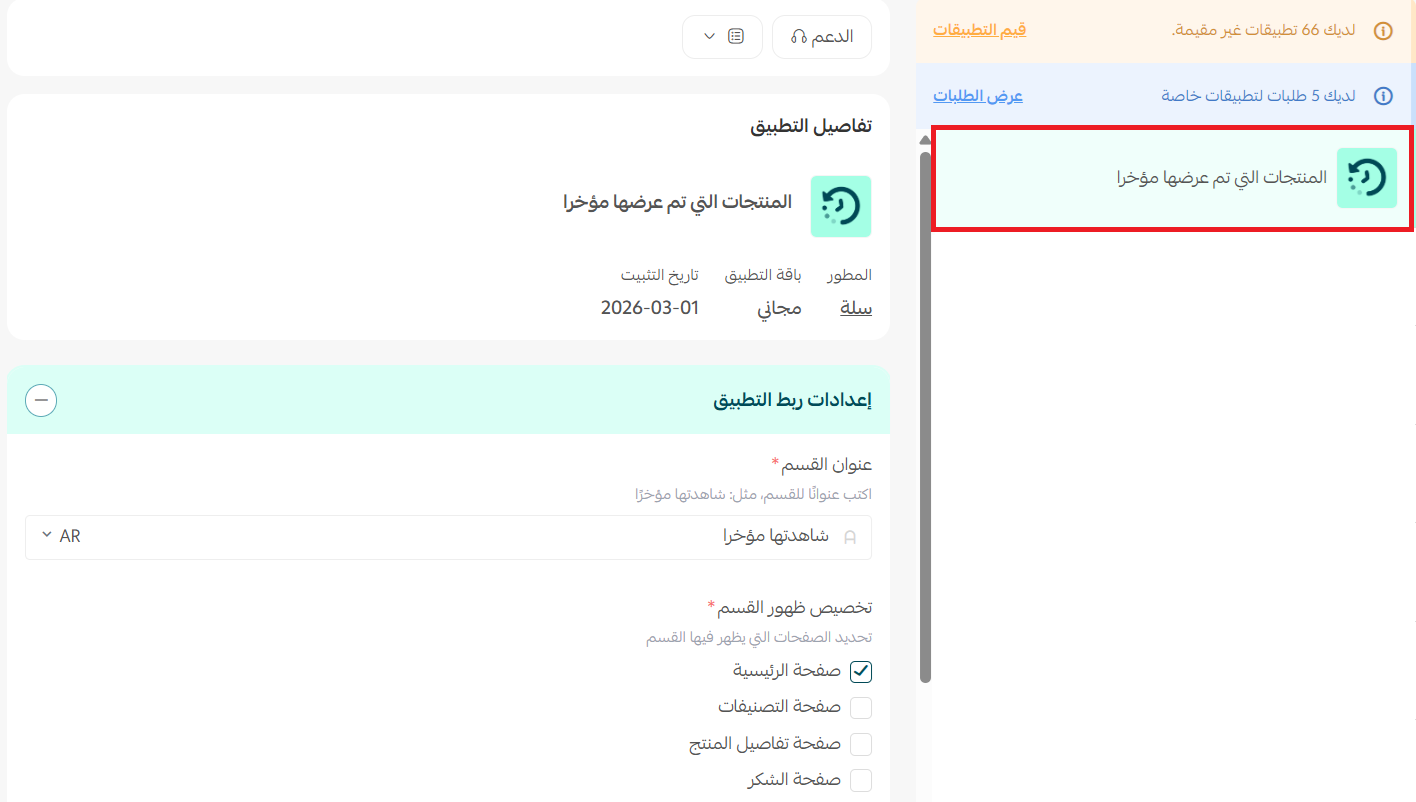Collapse the إعدادات ربط التطبيق panel

(40, 400)
